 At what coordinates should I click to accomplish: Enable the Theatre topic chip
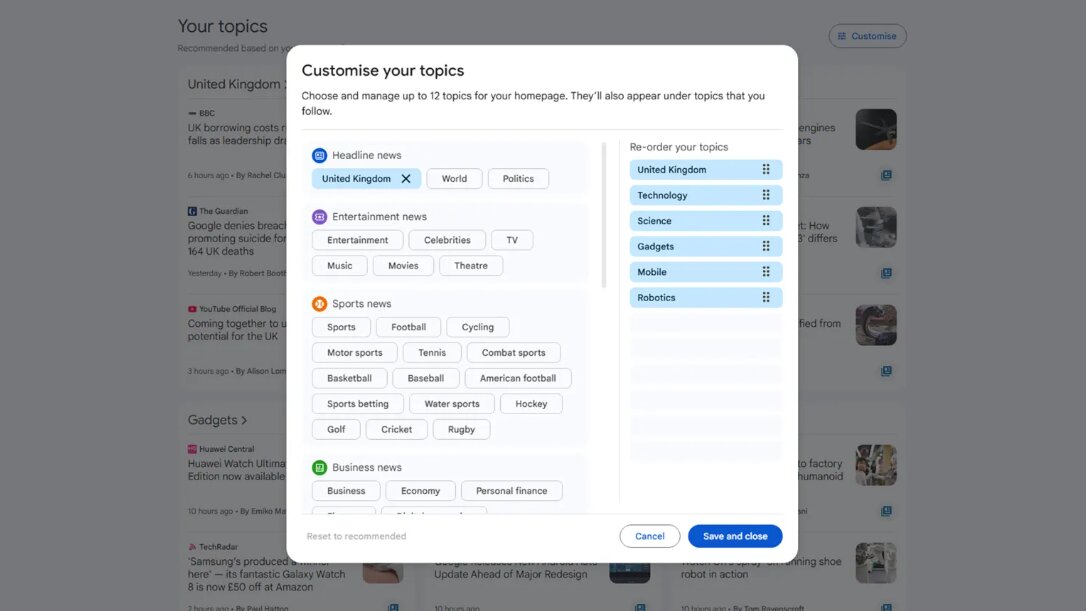coord(471,266)
